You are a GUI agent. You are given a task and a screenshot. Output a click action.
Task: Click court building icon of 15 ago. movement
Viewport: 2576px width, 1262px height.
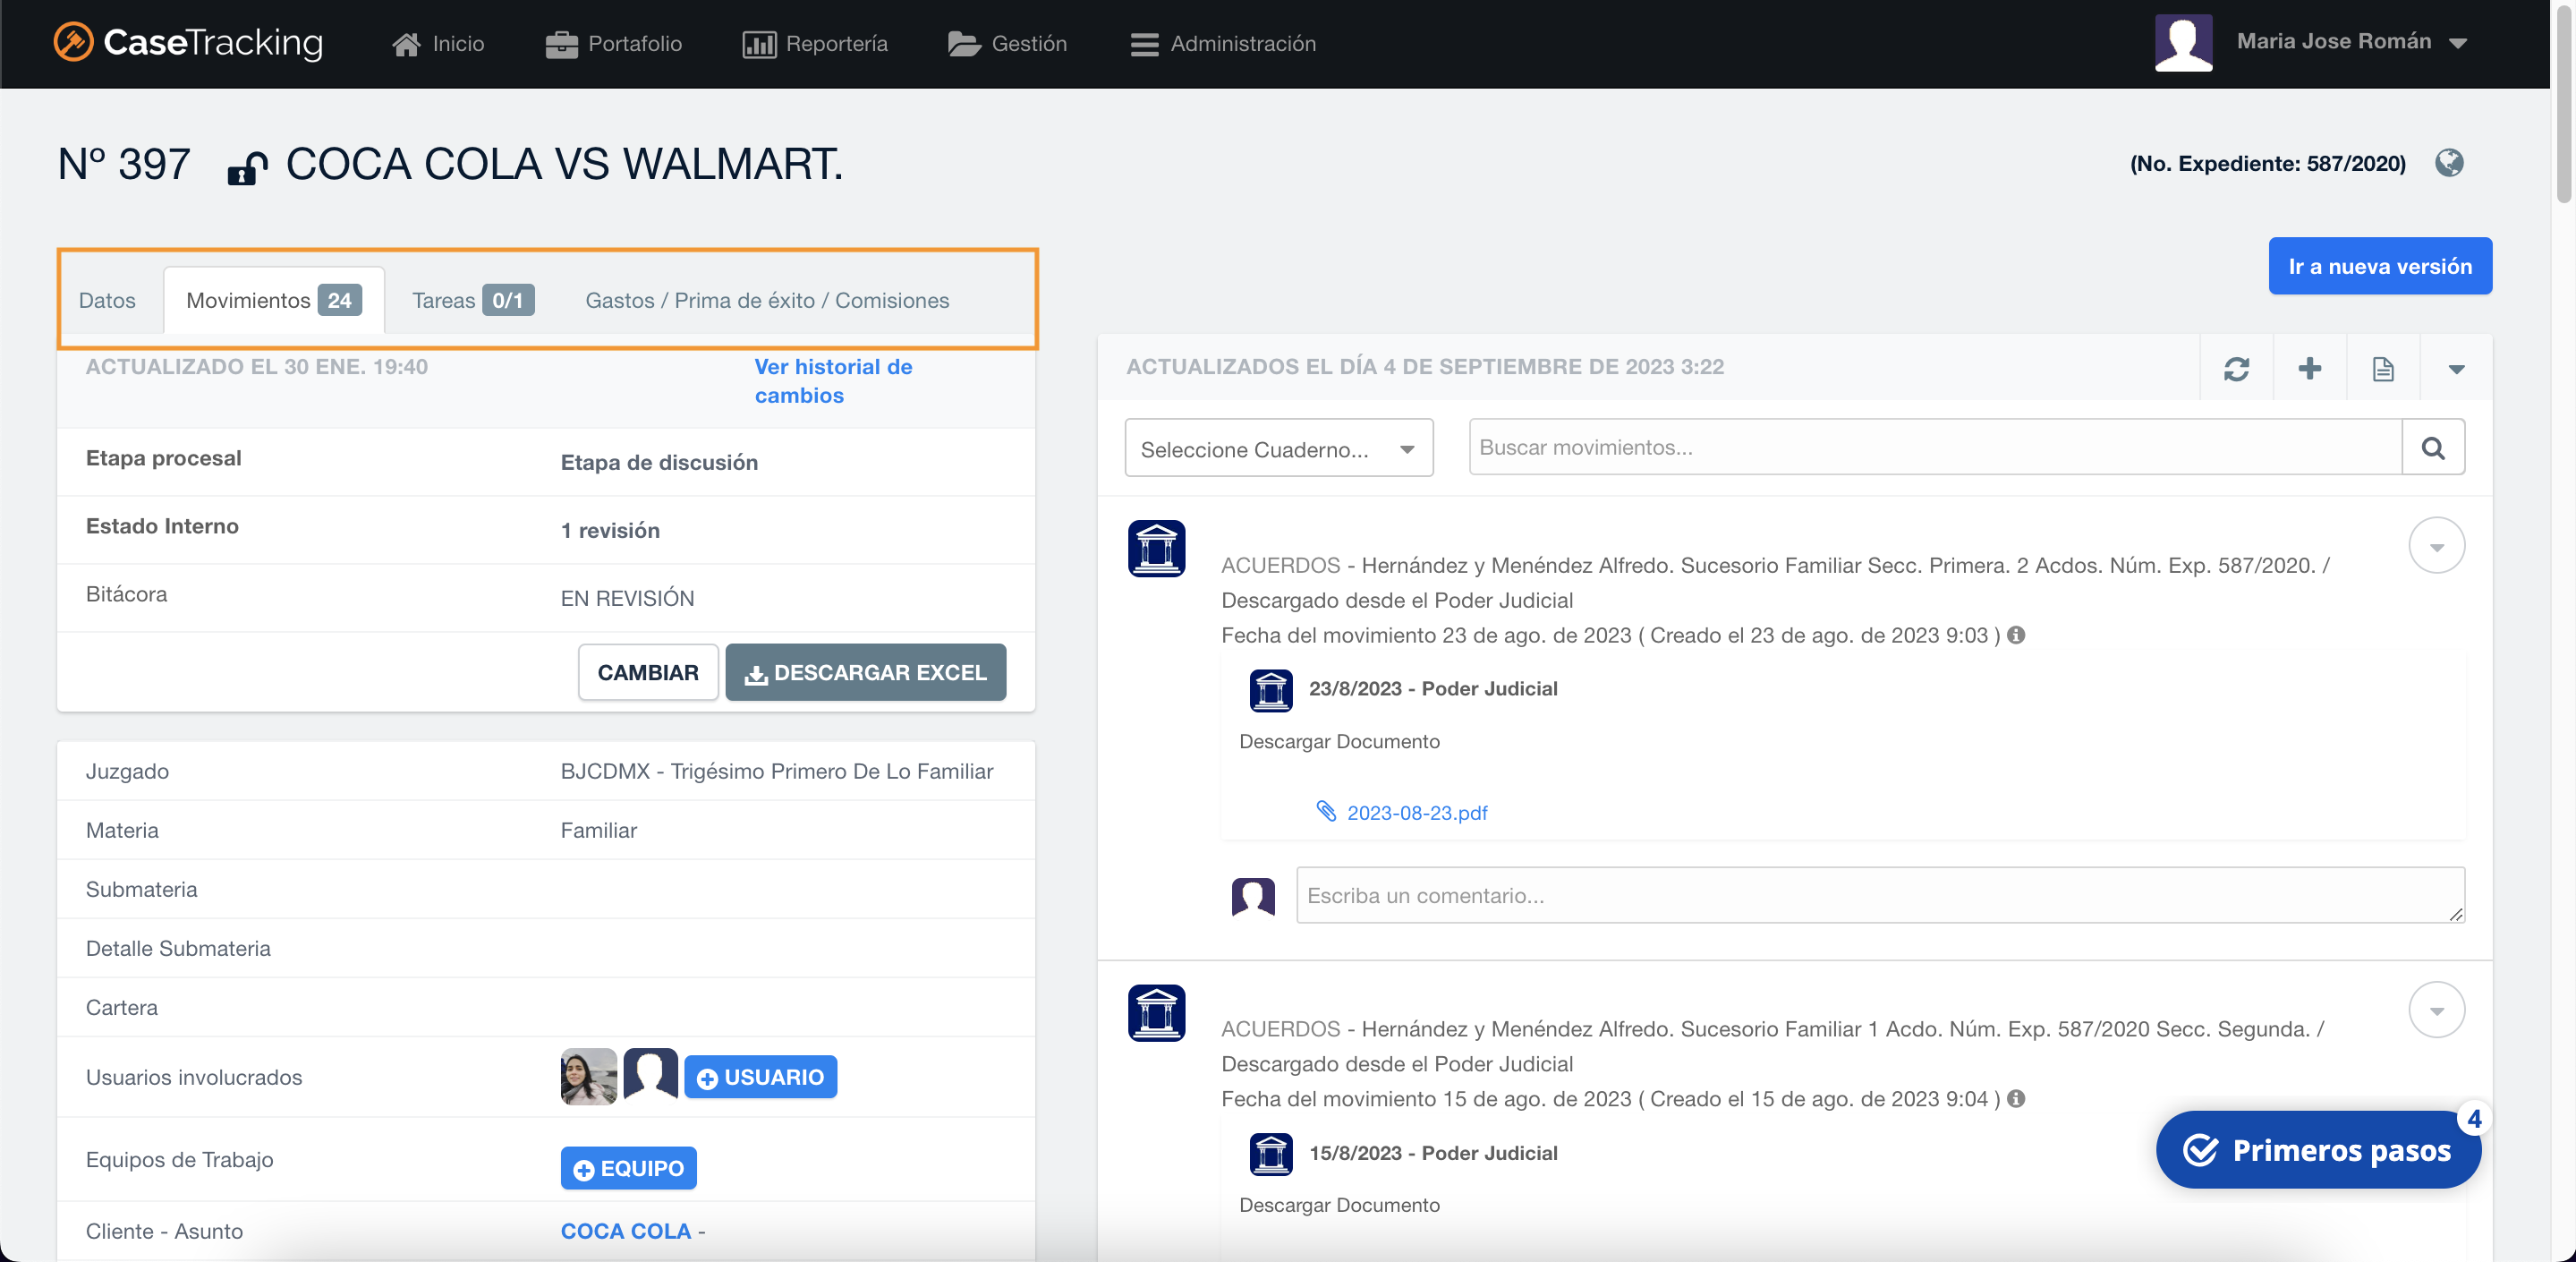coord(1157,1012)
